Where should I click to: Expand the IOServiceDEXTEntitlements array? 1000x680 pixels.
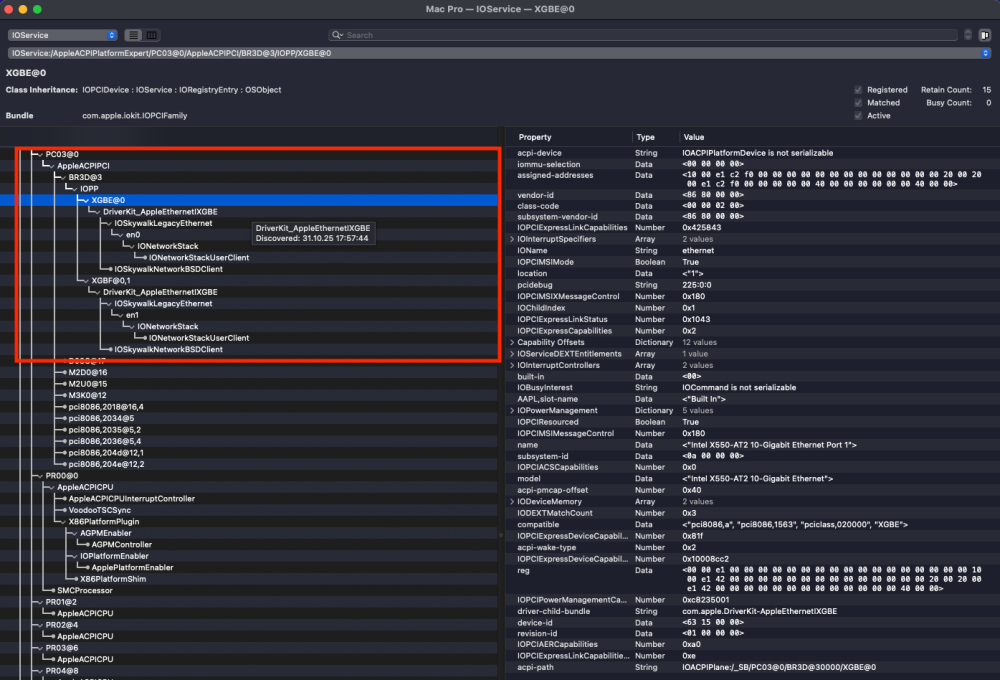[511, 354]
